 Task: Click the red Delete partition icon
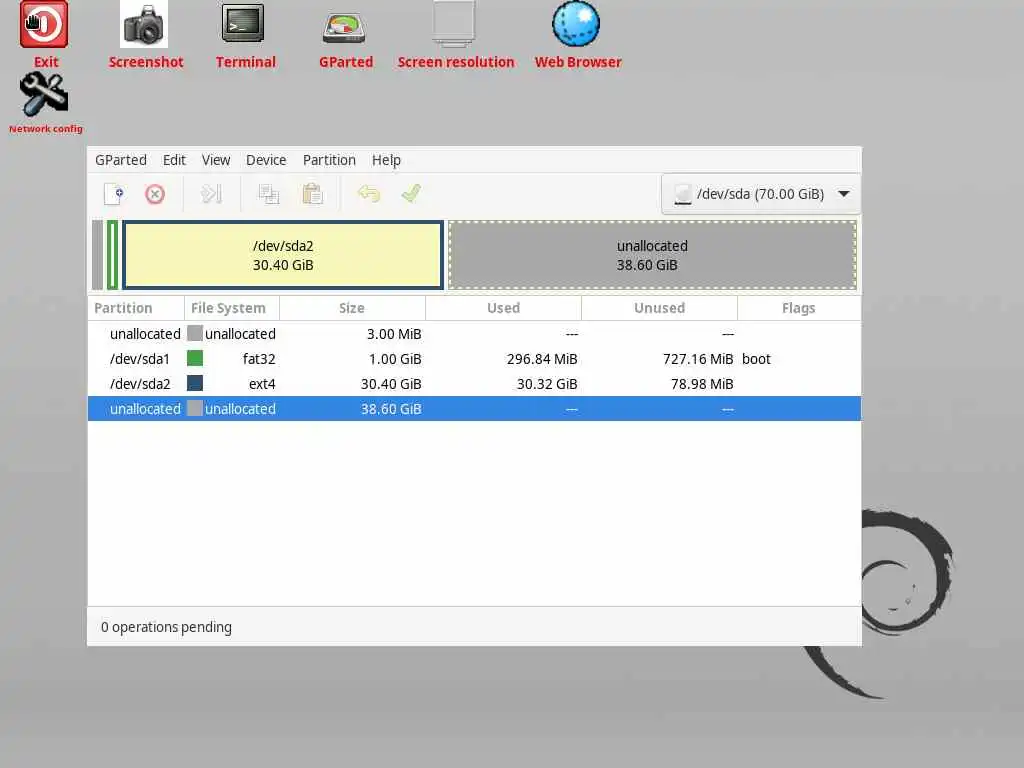tap(155, 194)
